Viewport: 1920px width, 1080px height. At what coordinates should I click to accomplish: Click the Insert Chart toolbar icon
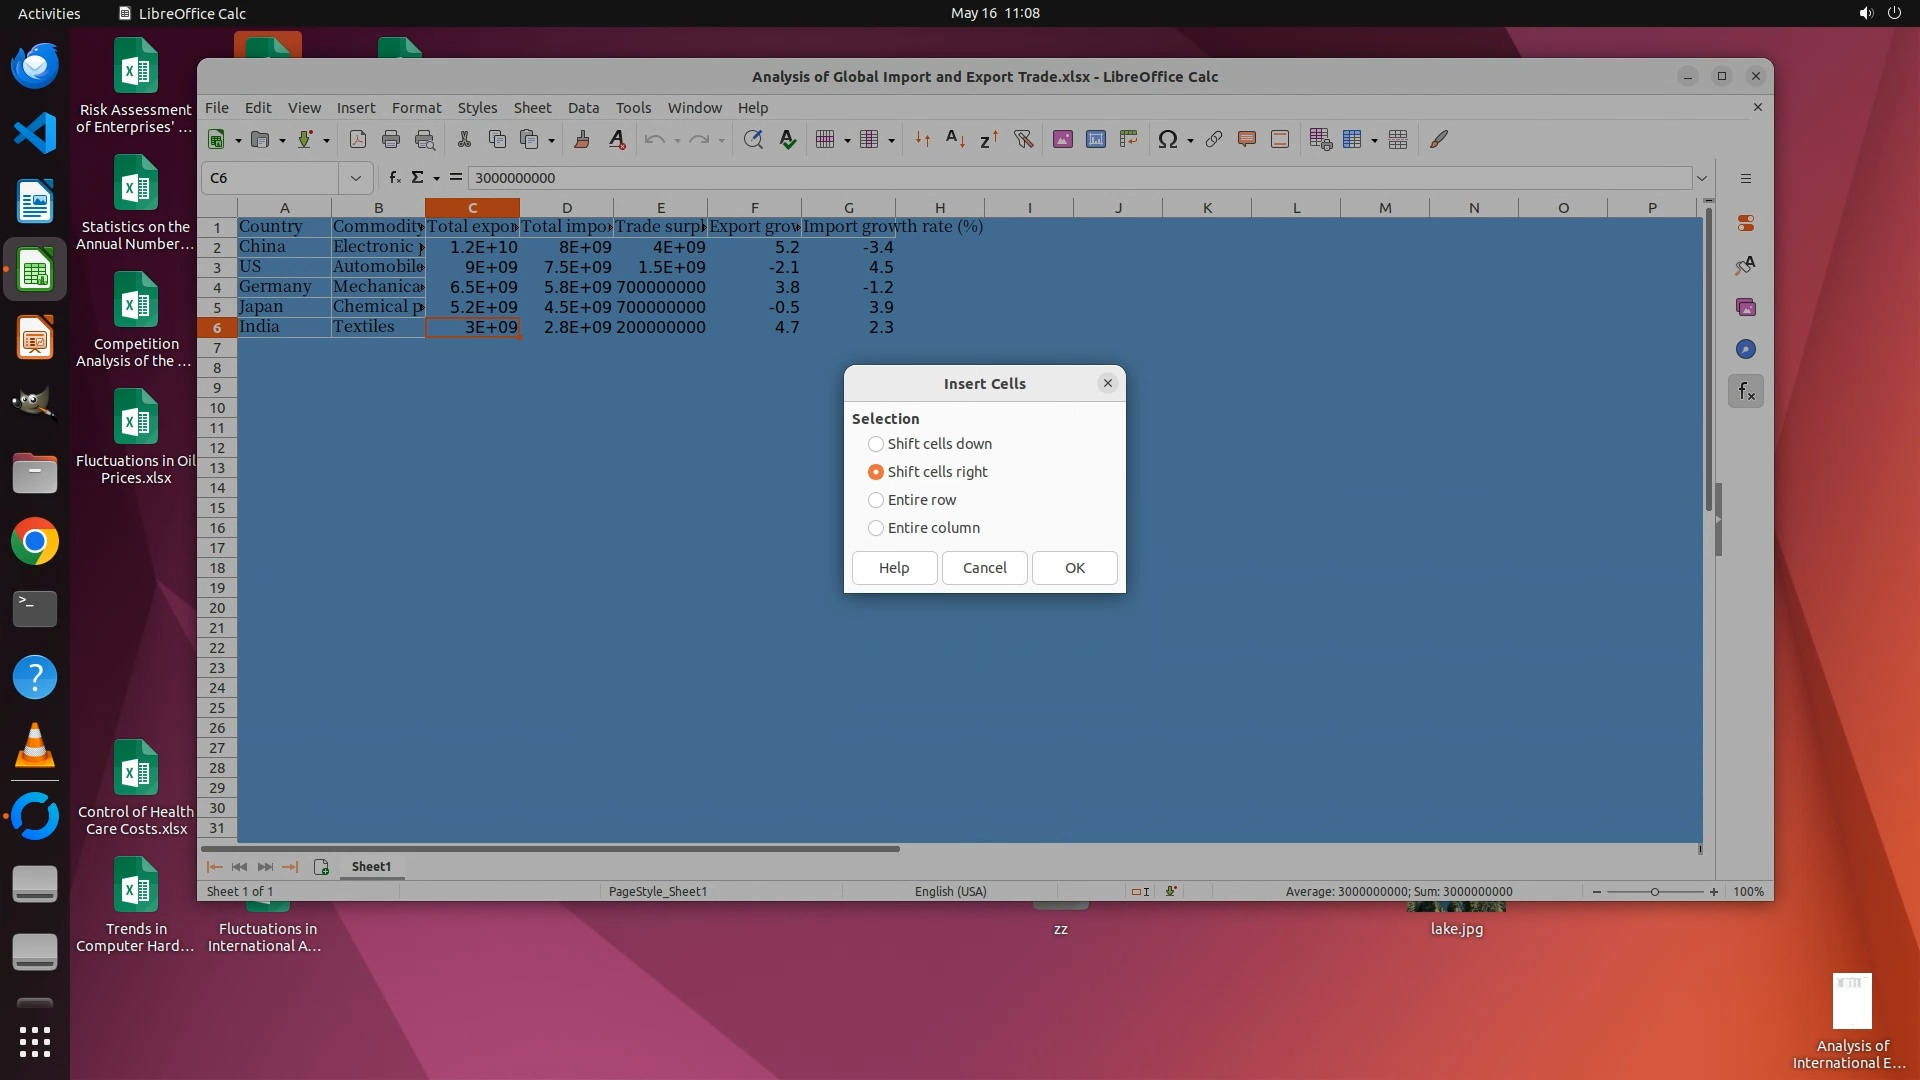point(1096,140)
